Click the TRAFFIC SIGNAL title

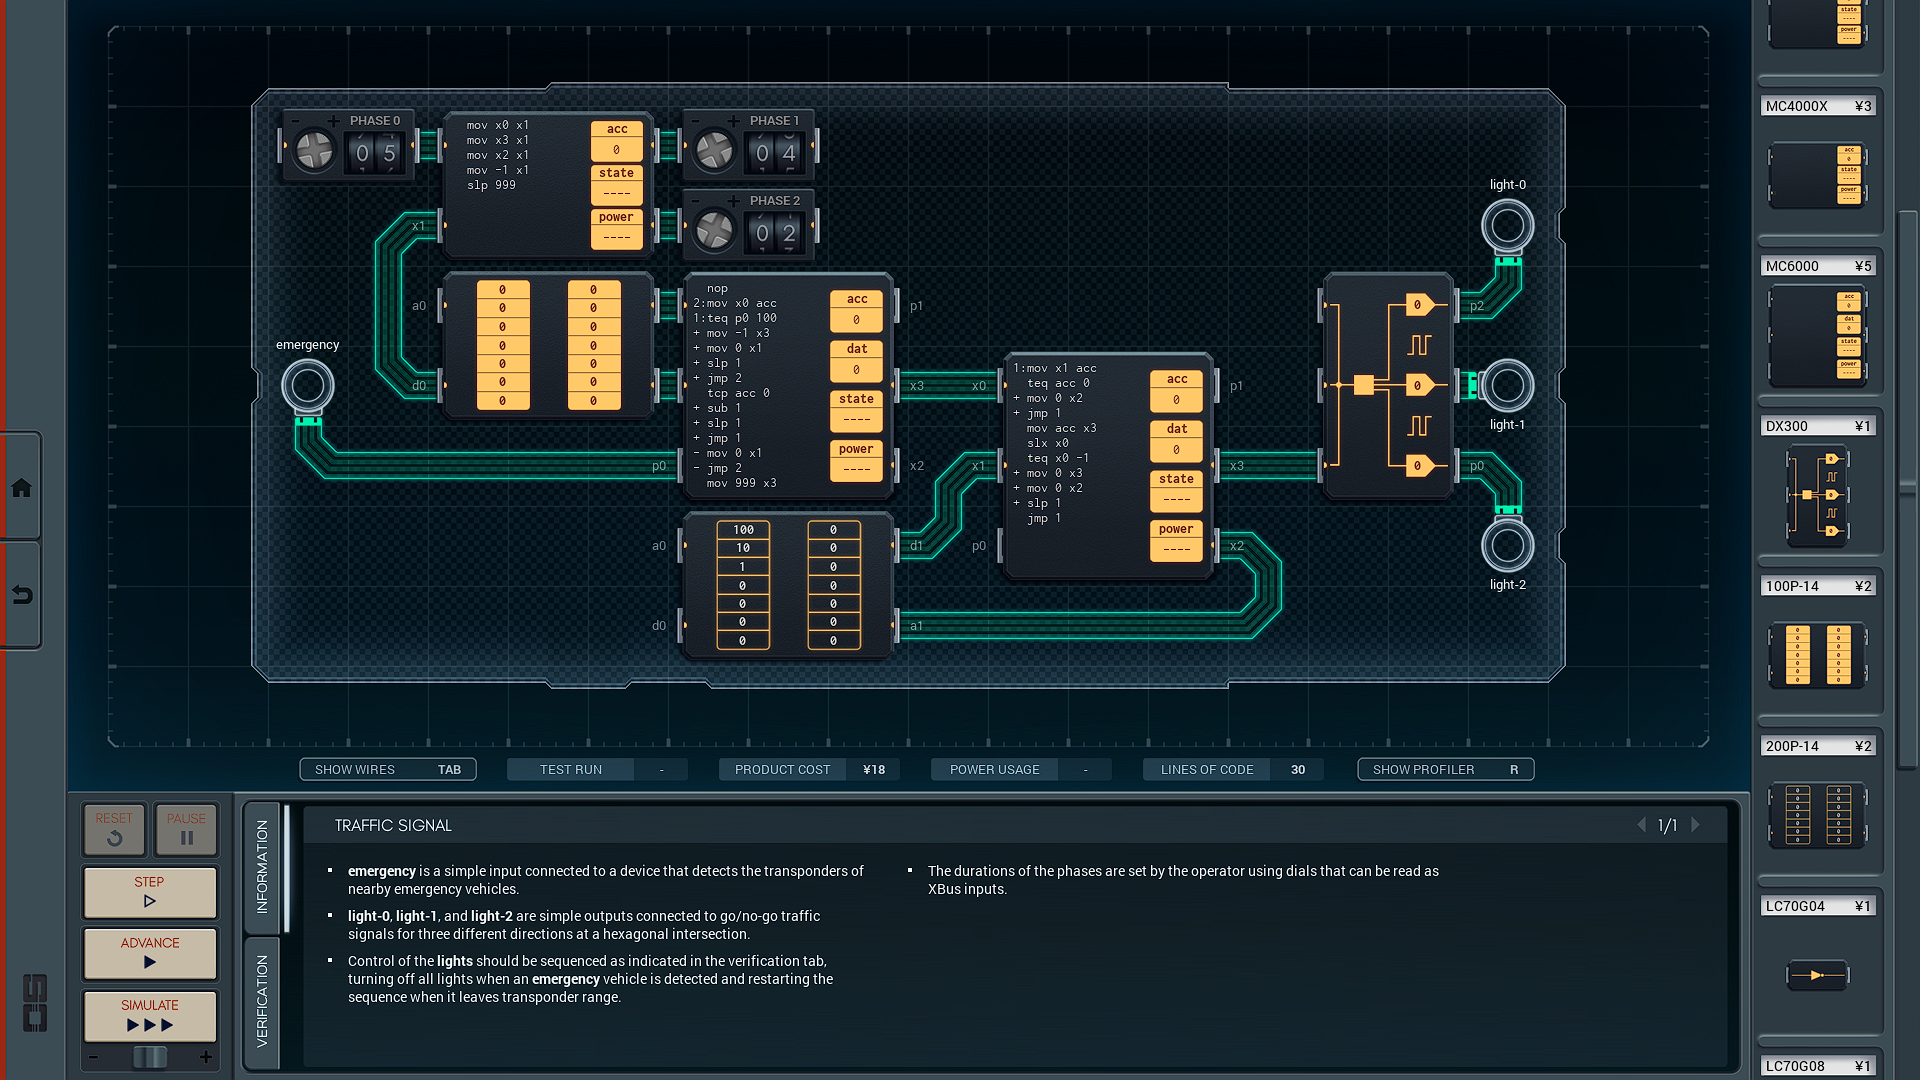coord(393,825)
